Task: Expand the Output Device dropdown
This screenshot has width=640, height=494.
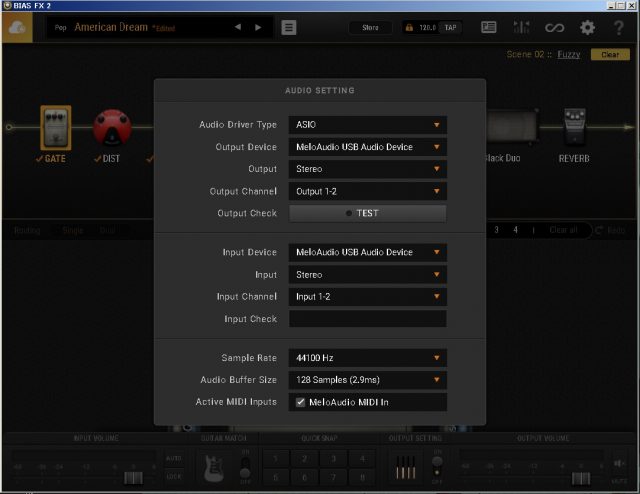Action: pyautogui.click(x=367, y=147)
